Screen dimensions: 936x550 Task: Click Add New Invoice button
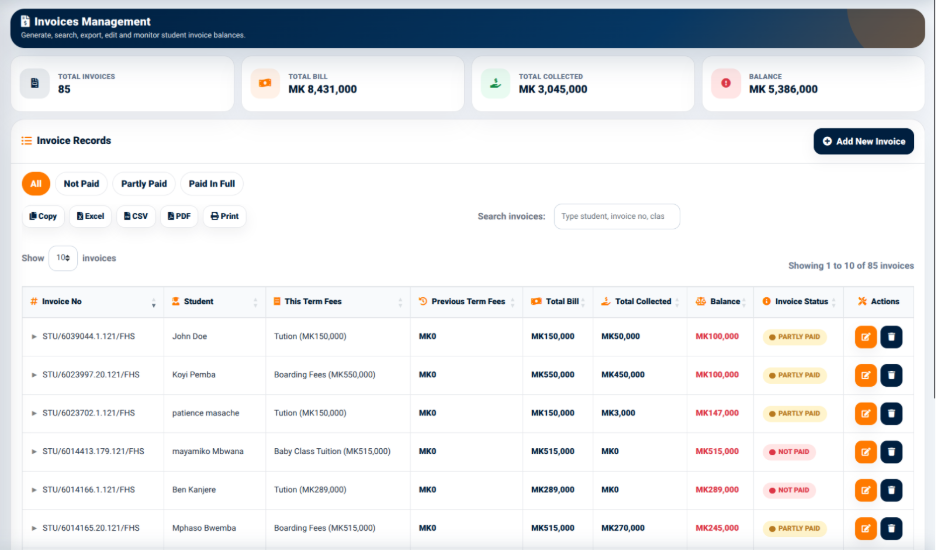tap(864, 142)
